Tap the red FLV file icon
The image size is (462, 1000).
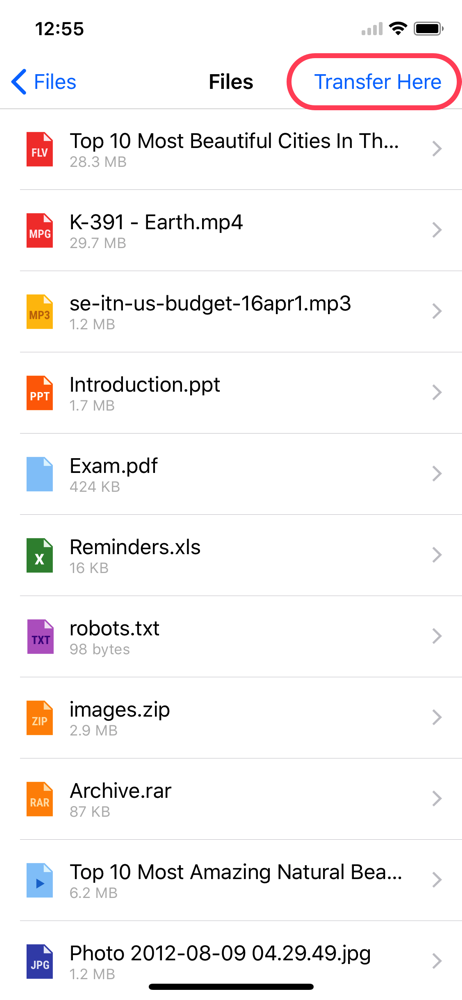pyautogui.click(x=40, y=149)
